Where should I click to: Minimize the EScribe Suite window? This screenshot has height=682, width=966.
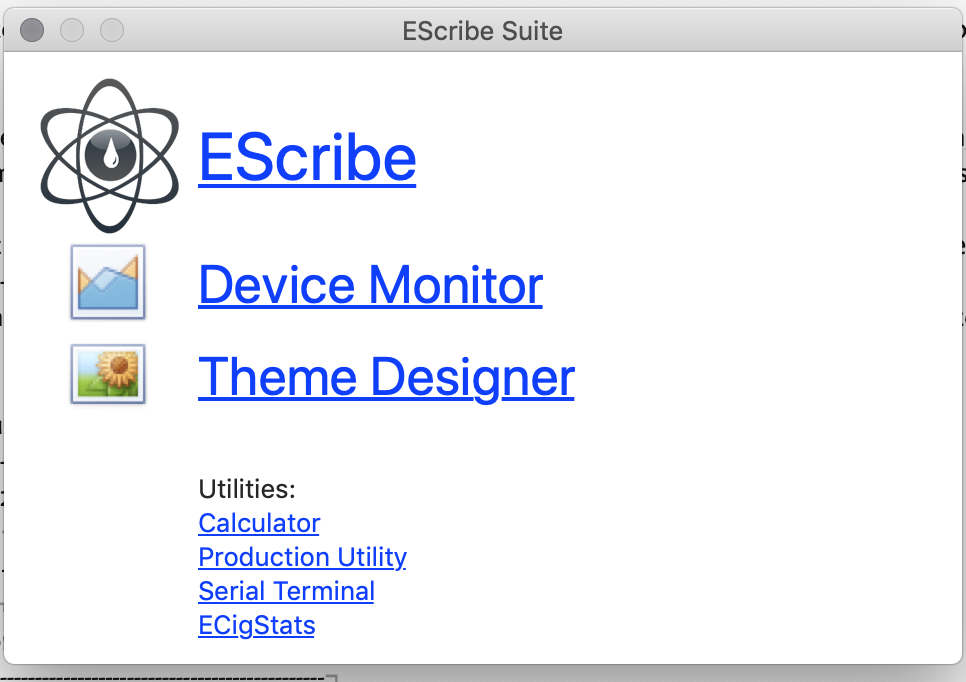point(72,31)
